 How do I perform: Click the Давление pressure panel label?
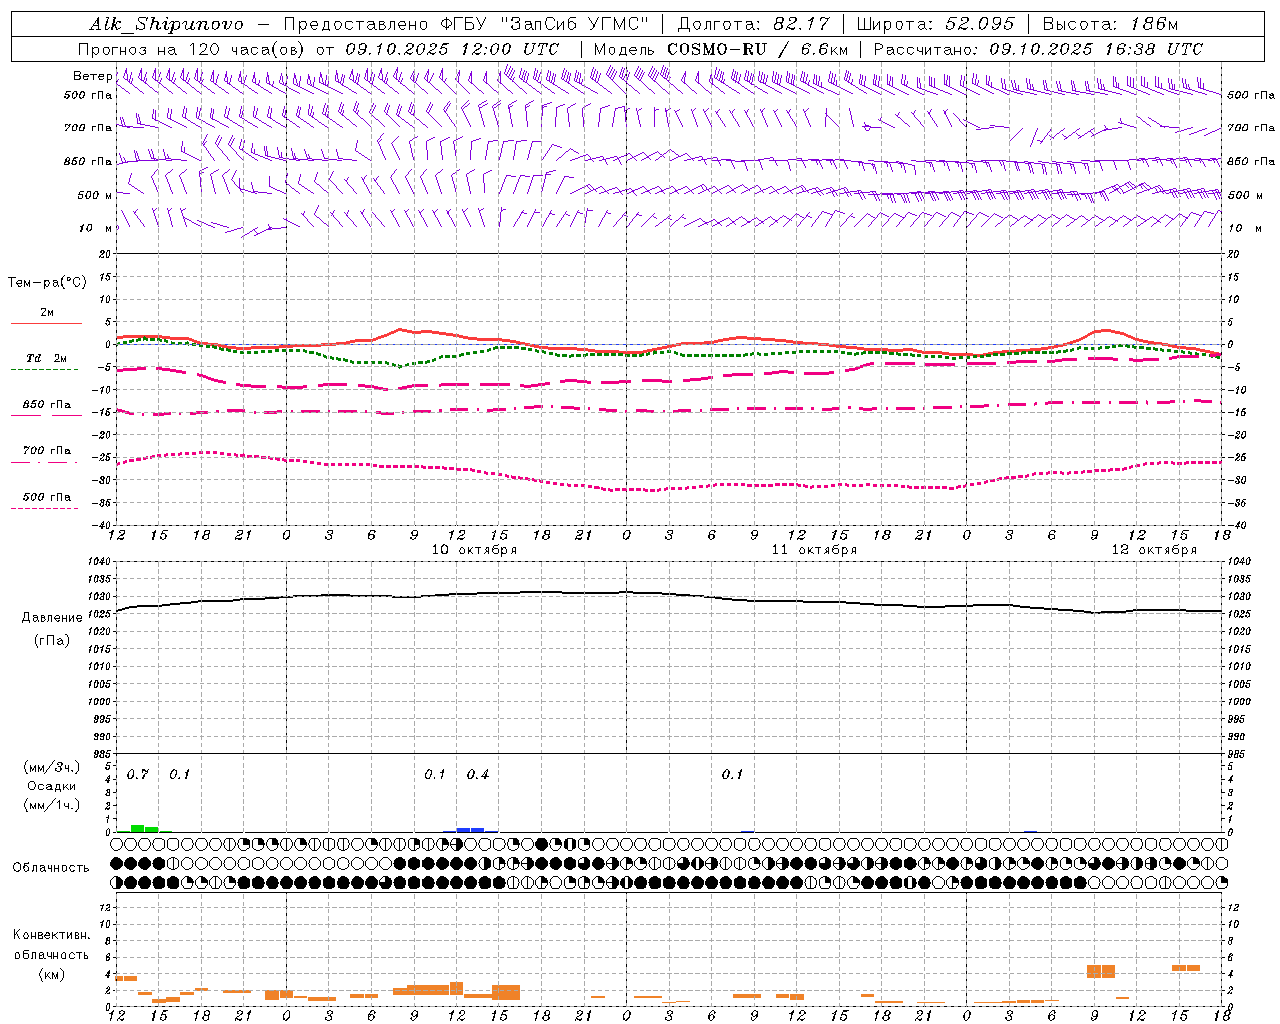pyautogui.click(x=52, y=618)
